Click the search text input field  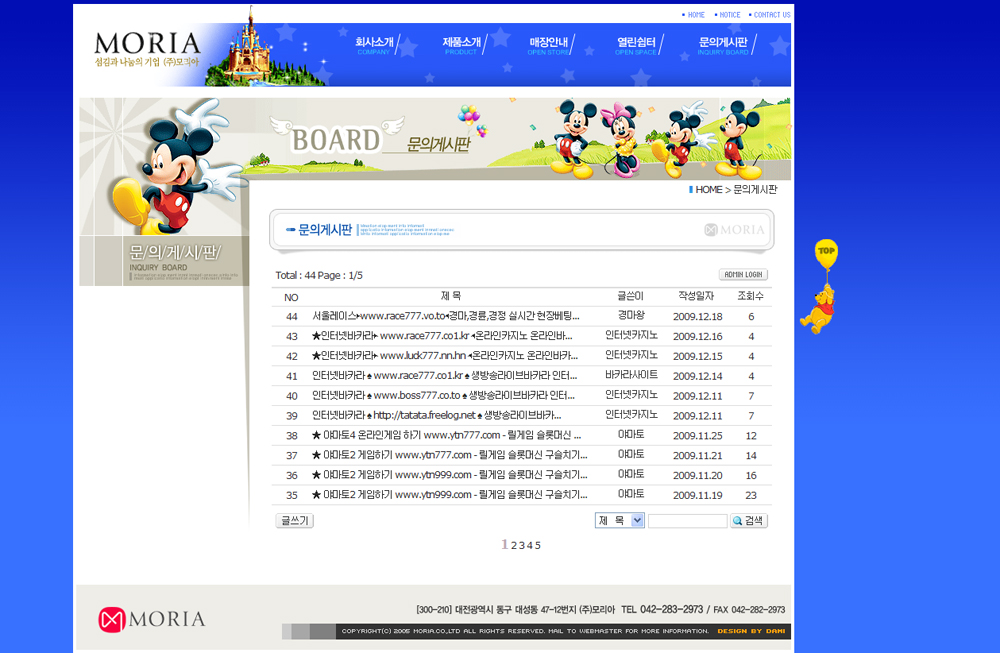(x=687, y=521)
